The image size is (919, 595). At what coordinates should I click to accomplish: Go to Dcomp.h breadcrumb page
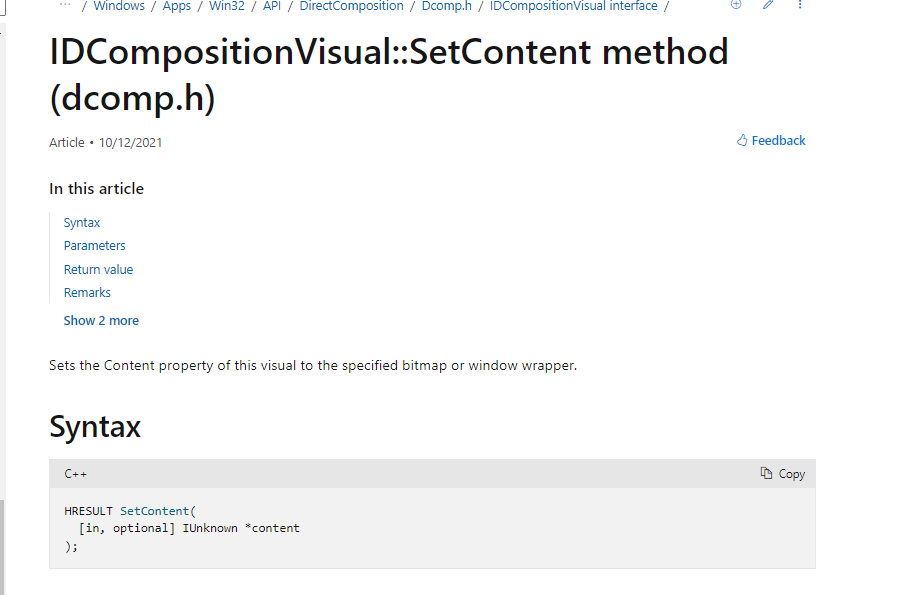click(447, 6)
